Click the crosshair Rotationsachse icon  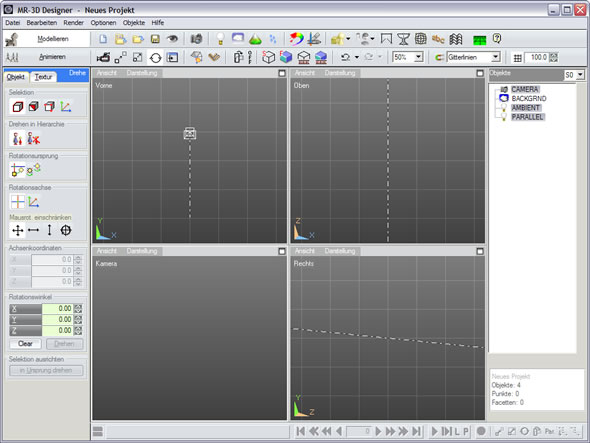(17, 202)
